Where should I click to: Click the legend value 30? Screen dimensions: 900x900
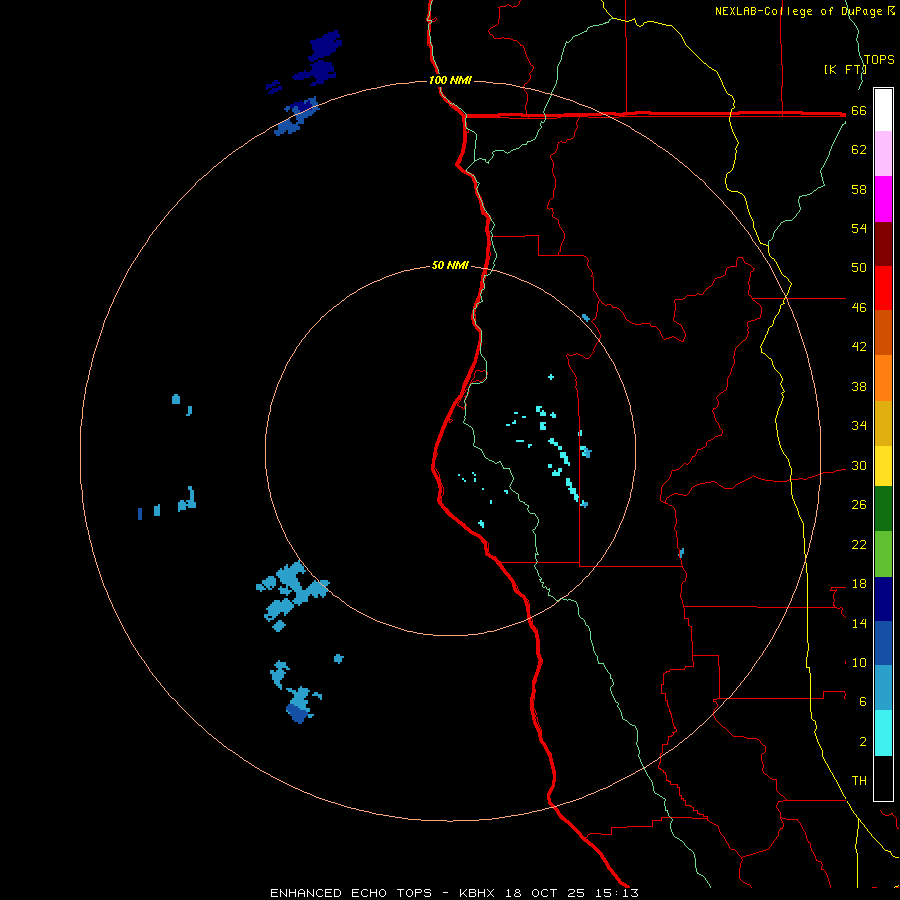click(x=859, y=465)
